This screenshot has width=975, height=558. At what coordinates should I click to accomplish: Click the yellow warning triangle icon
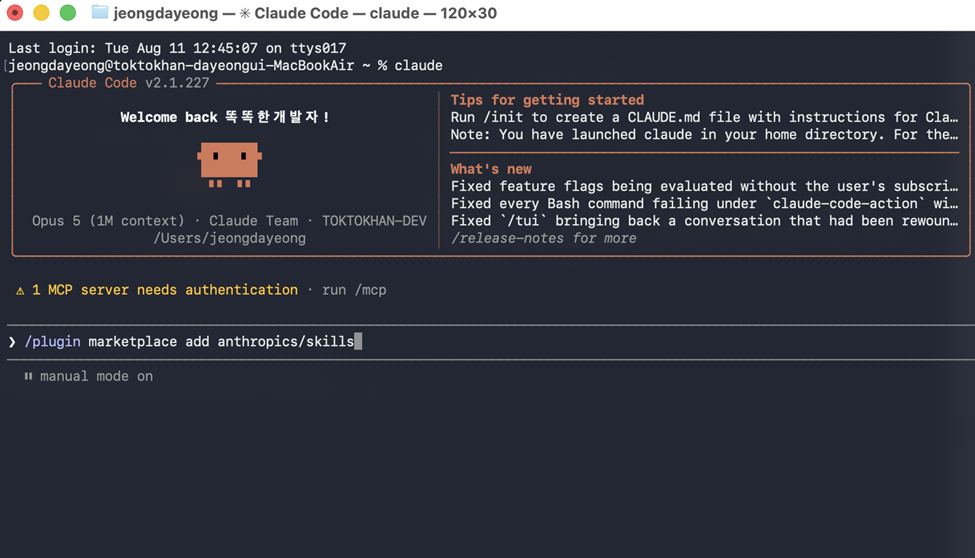(x=20, y=291)
